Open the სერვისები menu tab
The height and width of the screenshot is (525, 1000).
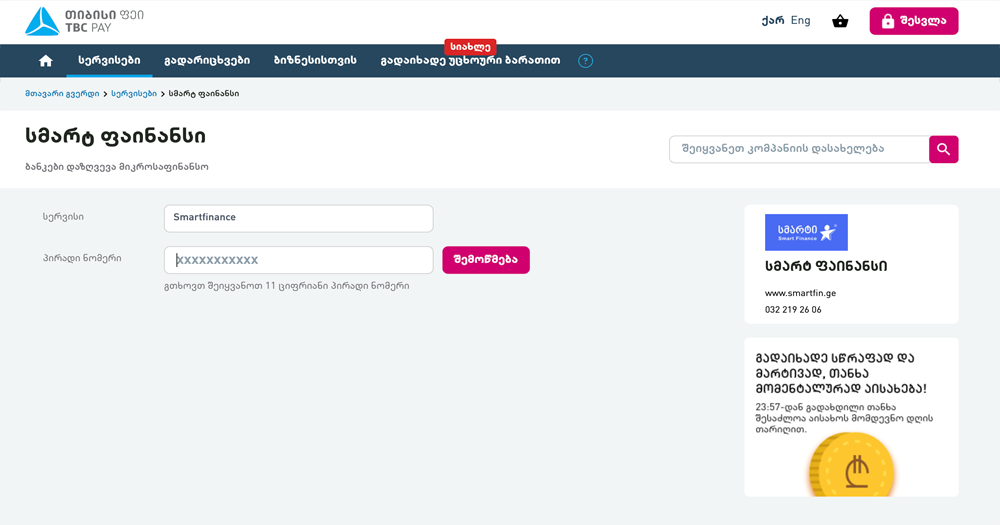tap(109, 61)
